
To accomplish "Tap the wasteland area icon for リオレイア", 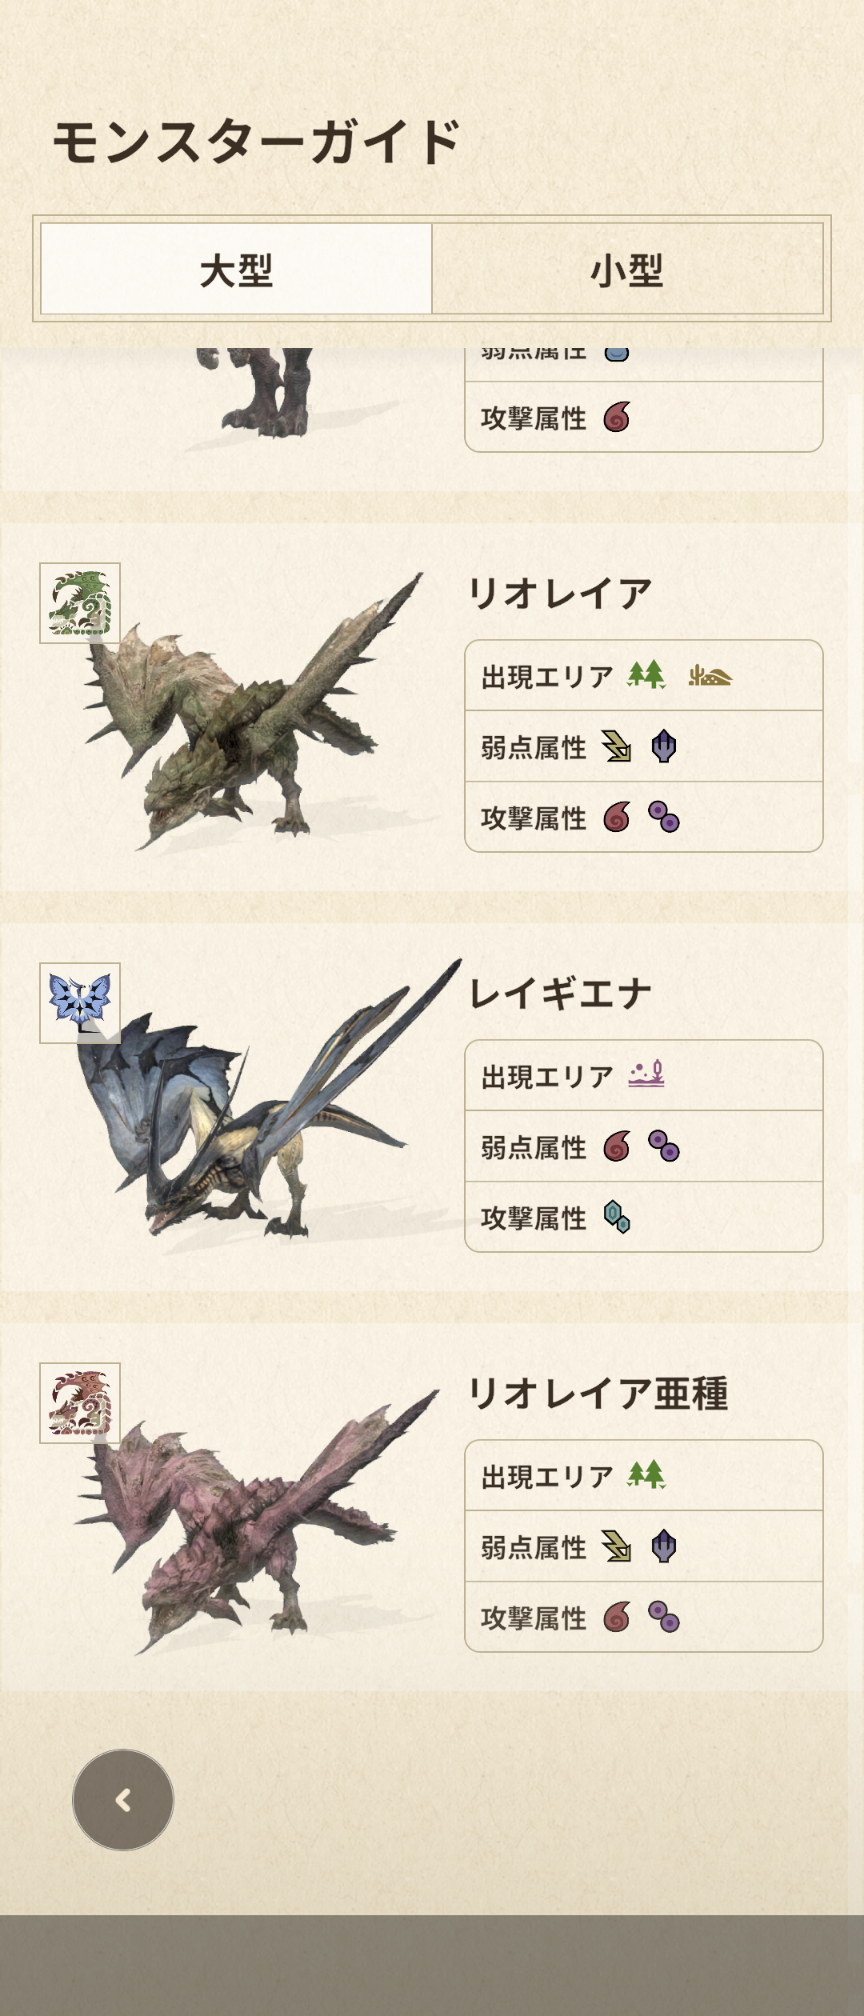I will [x=710, y=677].
